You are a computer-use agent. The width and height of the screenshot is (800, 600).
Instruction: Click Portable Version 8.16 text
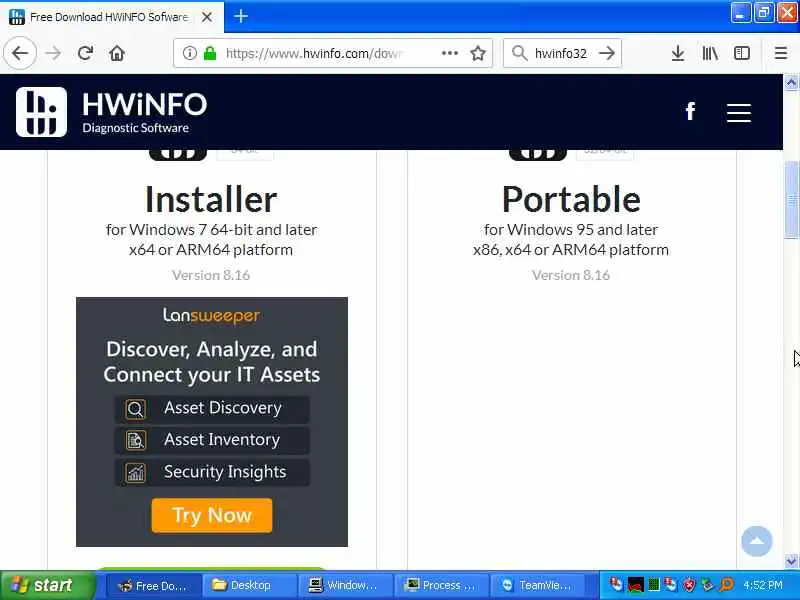click(571, 276)
